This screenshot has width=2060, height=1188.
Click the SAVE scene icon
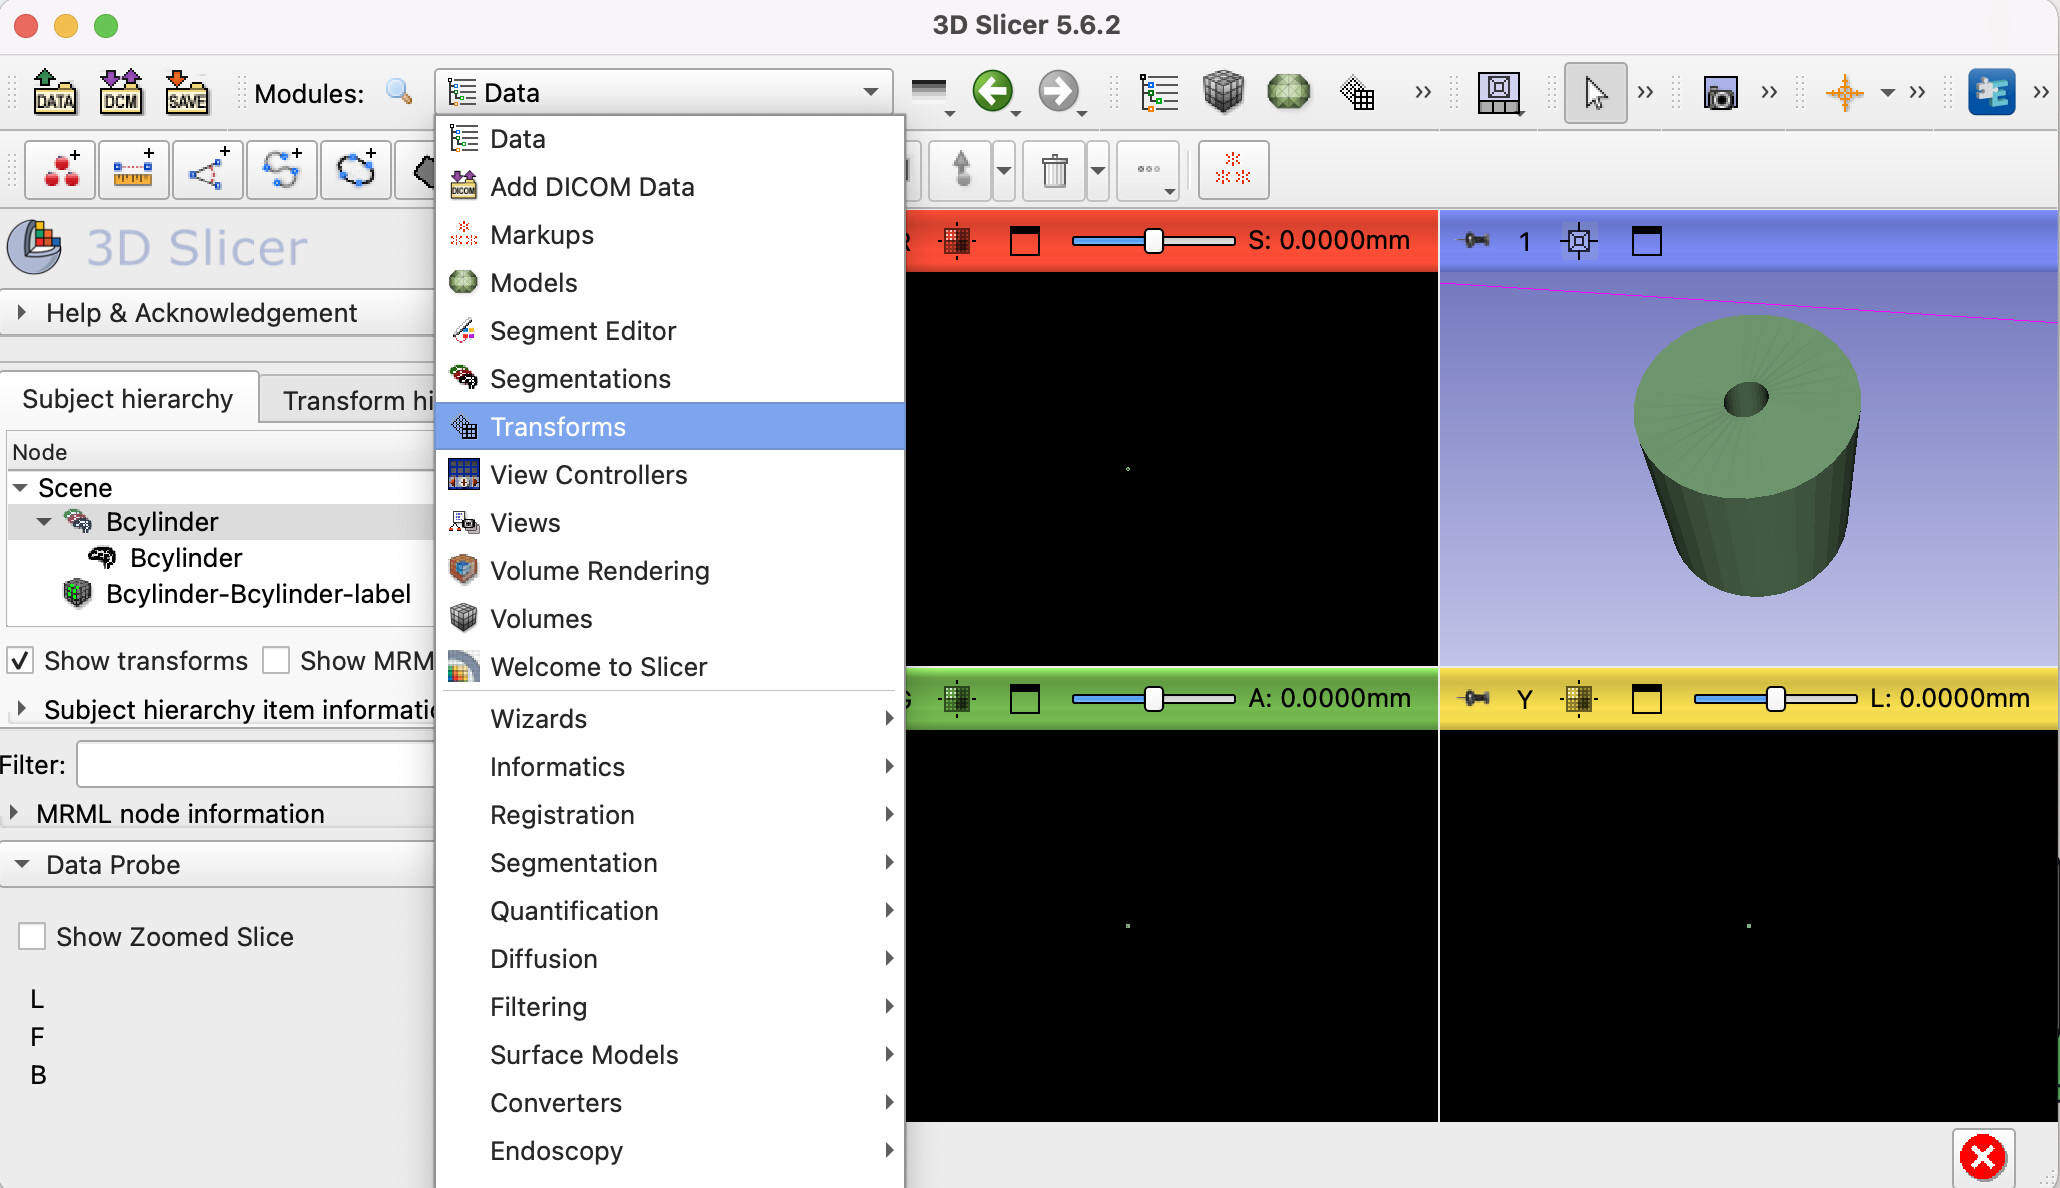187,92
